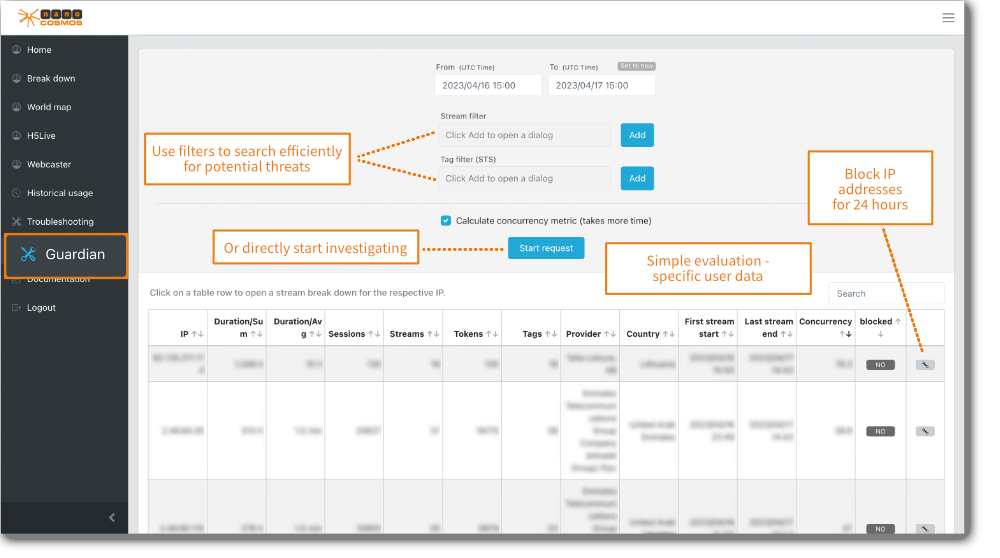Toggle Calculate concurrency metric checkbox

tap(446, 221)
